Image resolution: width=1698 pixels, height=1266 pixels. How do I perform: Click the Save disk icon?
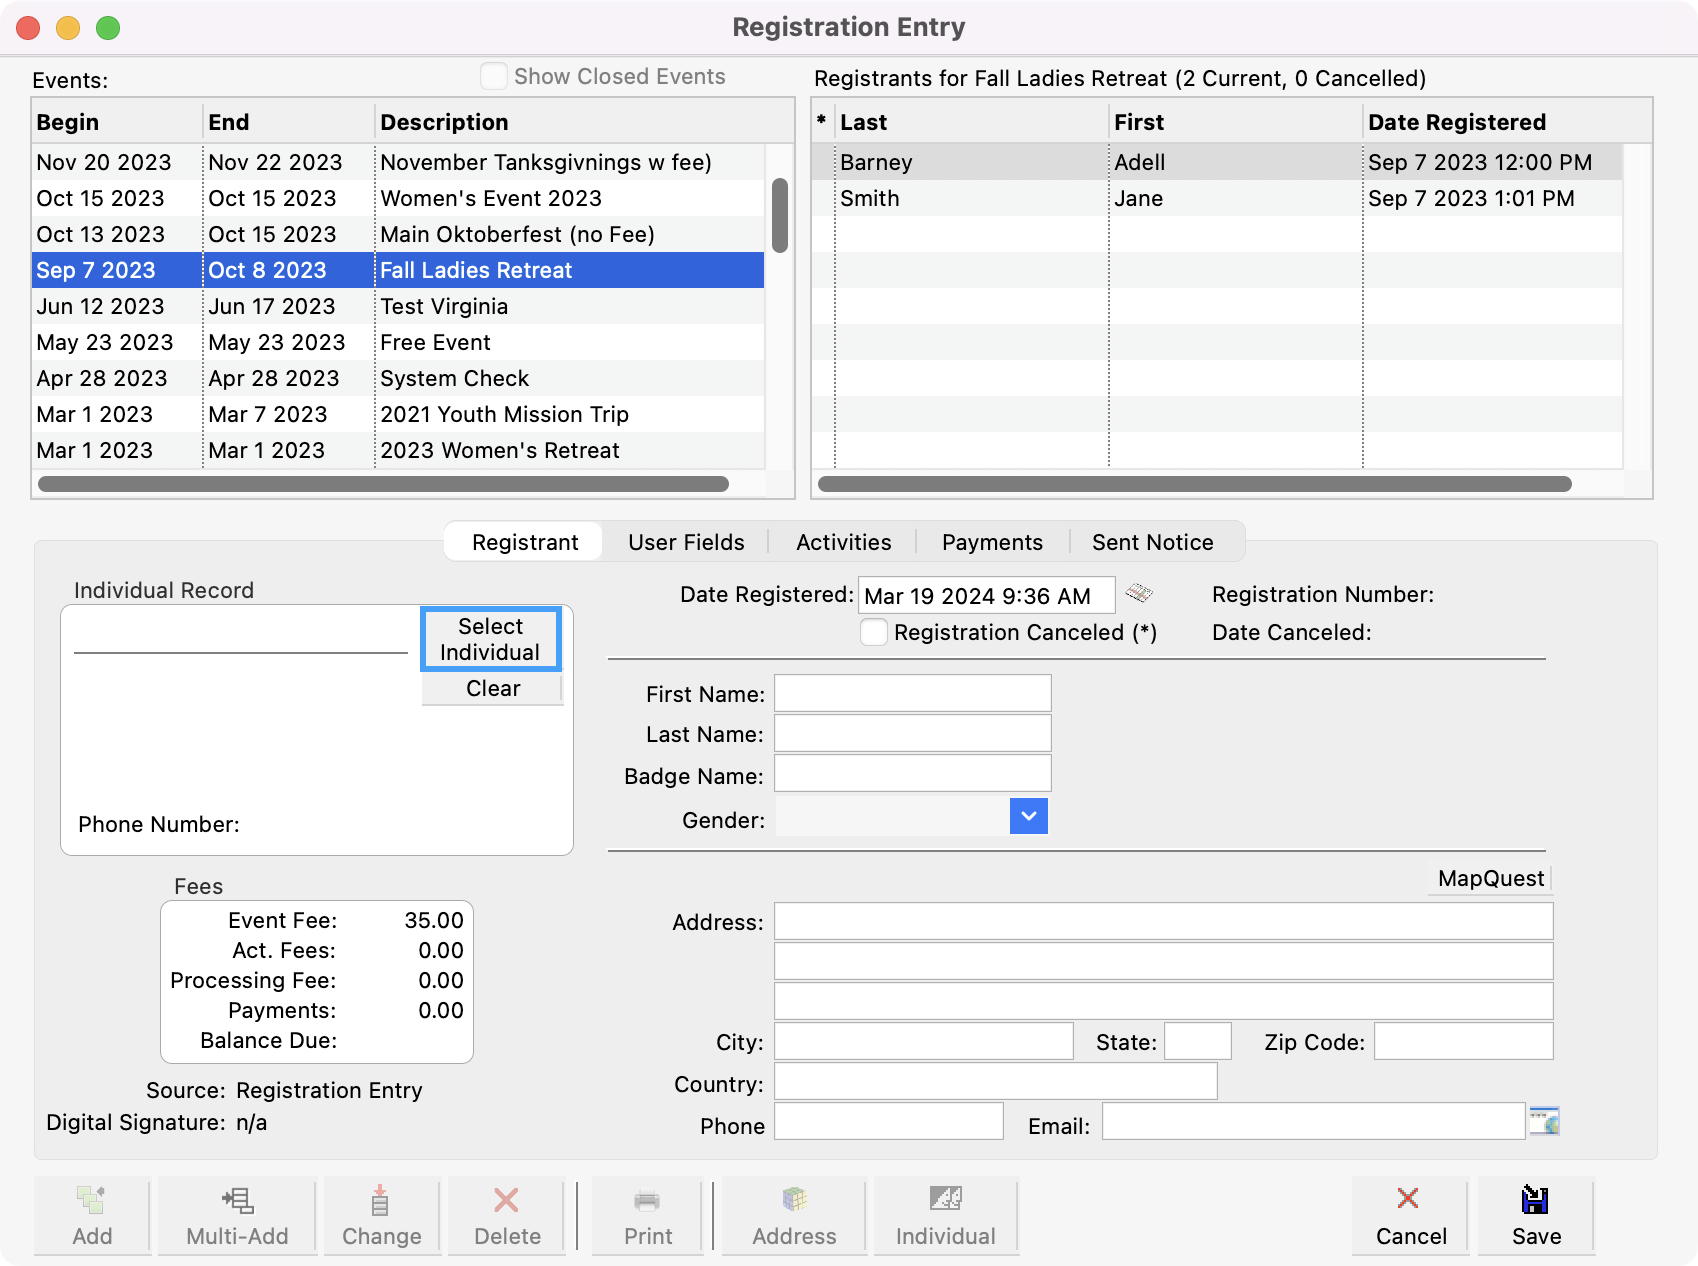1535,1200
